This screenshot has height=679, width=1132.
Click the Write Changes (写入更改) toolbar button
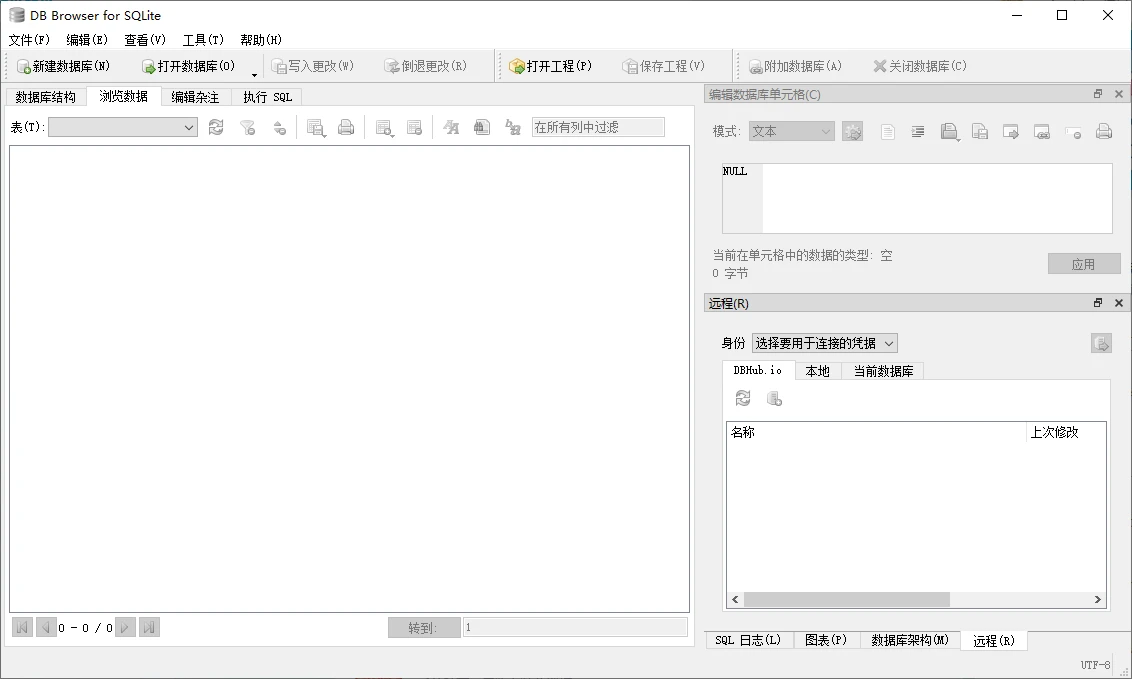313,66
